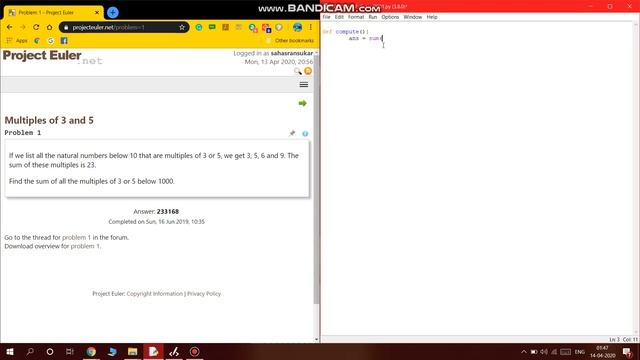Click the orange account icon on Project Euler

(308, 71)
